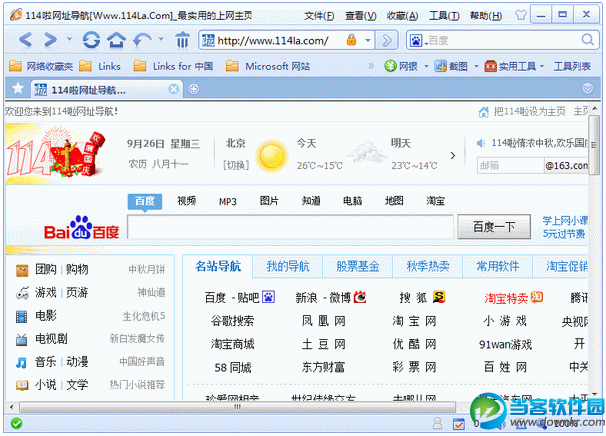Click the 团购 category link
The height and width of the screenshot is (436, 606).
(x=46, y=269)
